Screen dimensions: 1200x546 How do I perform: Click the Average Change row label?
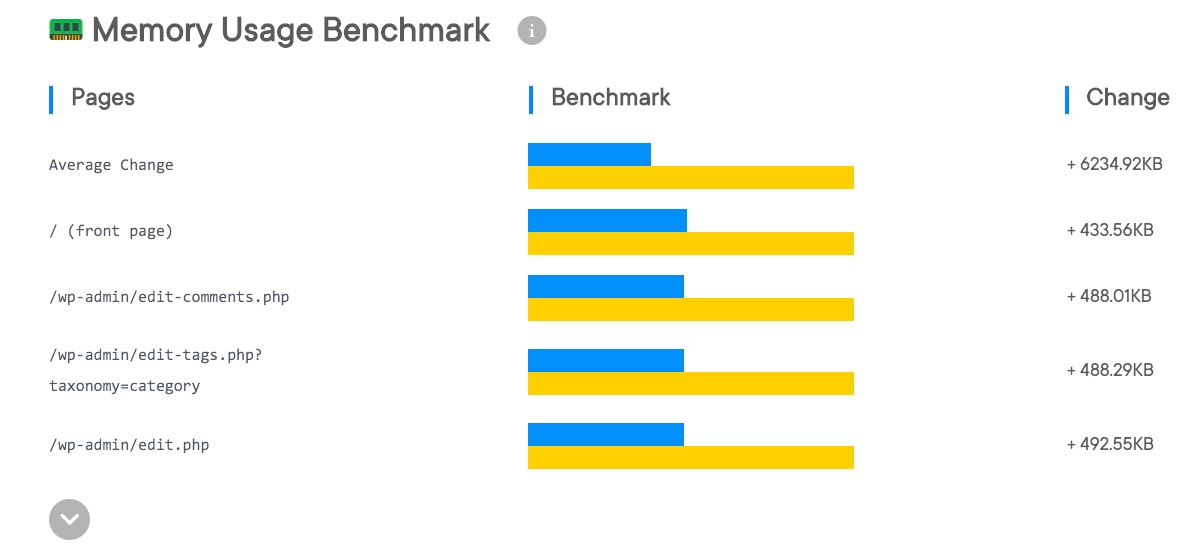point(111,165)
